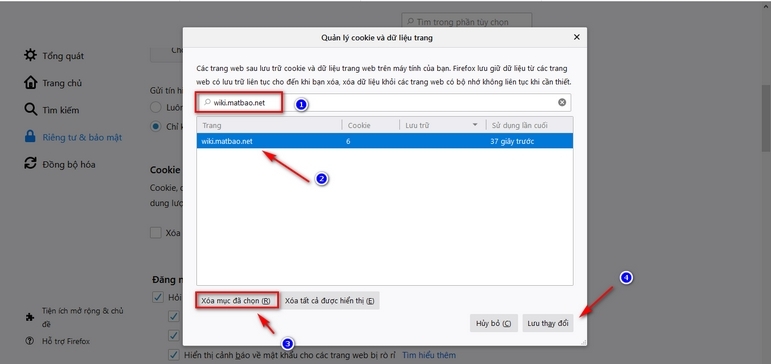
Task: Click Xóa mục đã chọn button
Action: click(x=237, y=301)
